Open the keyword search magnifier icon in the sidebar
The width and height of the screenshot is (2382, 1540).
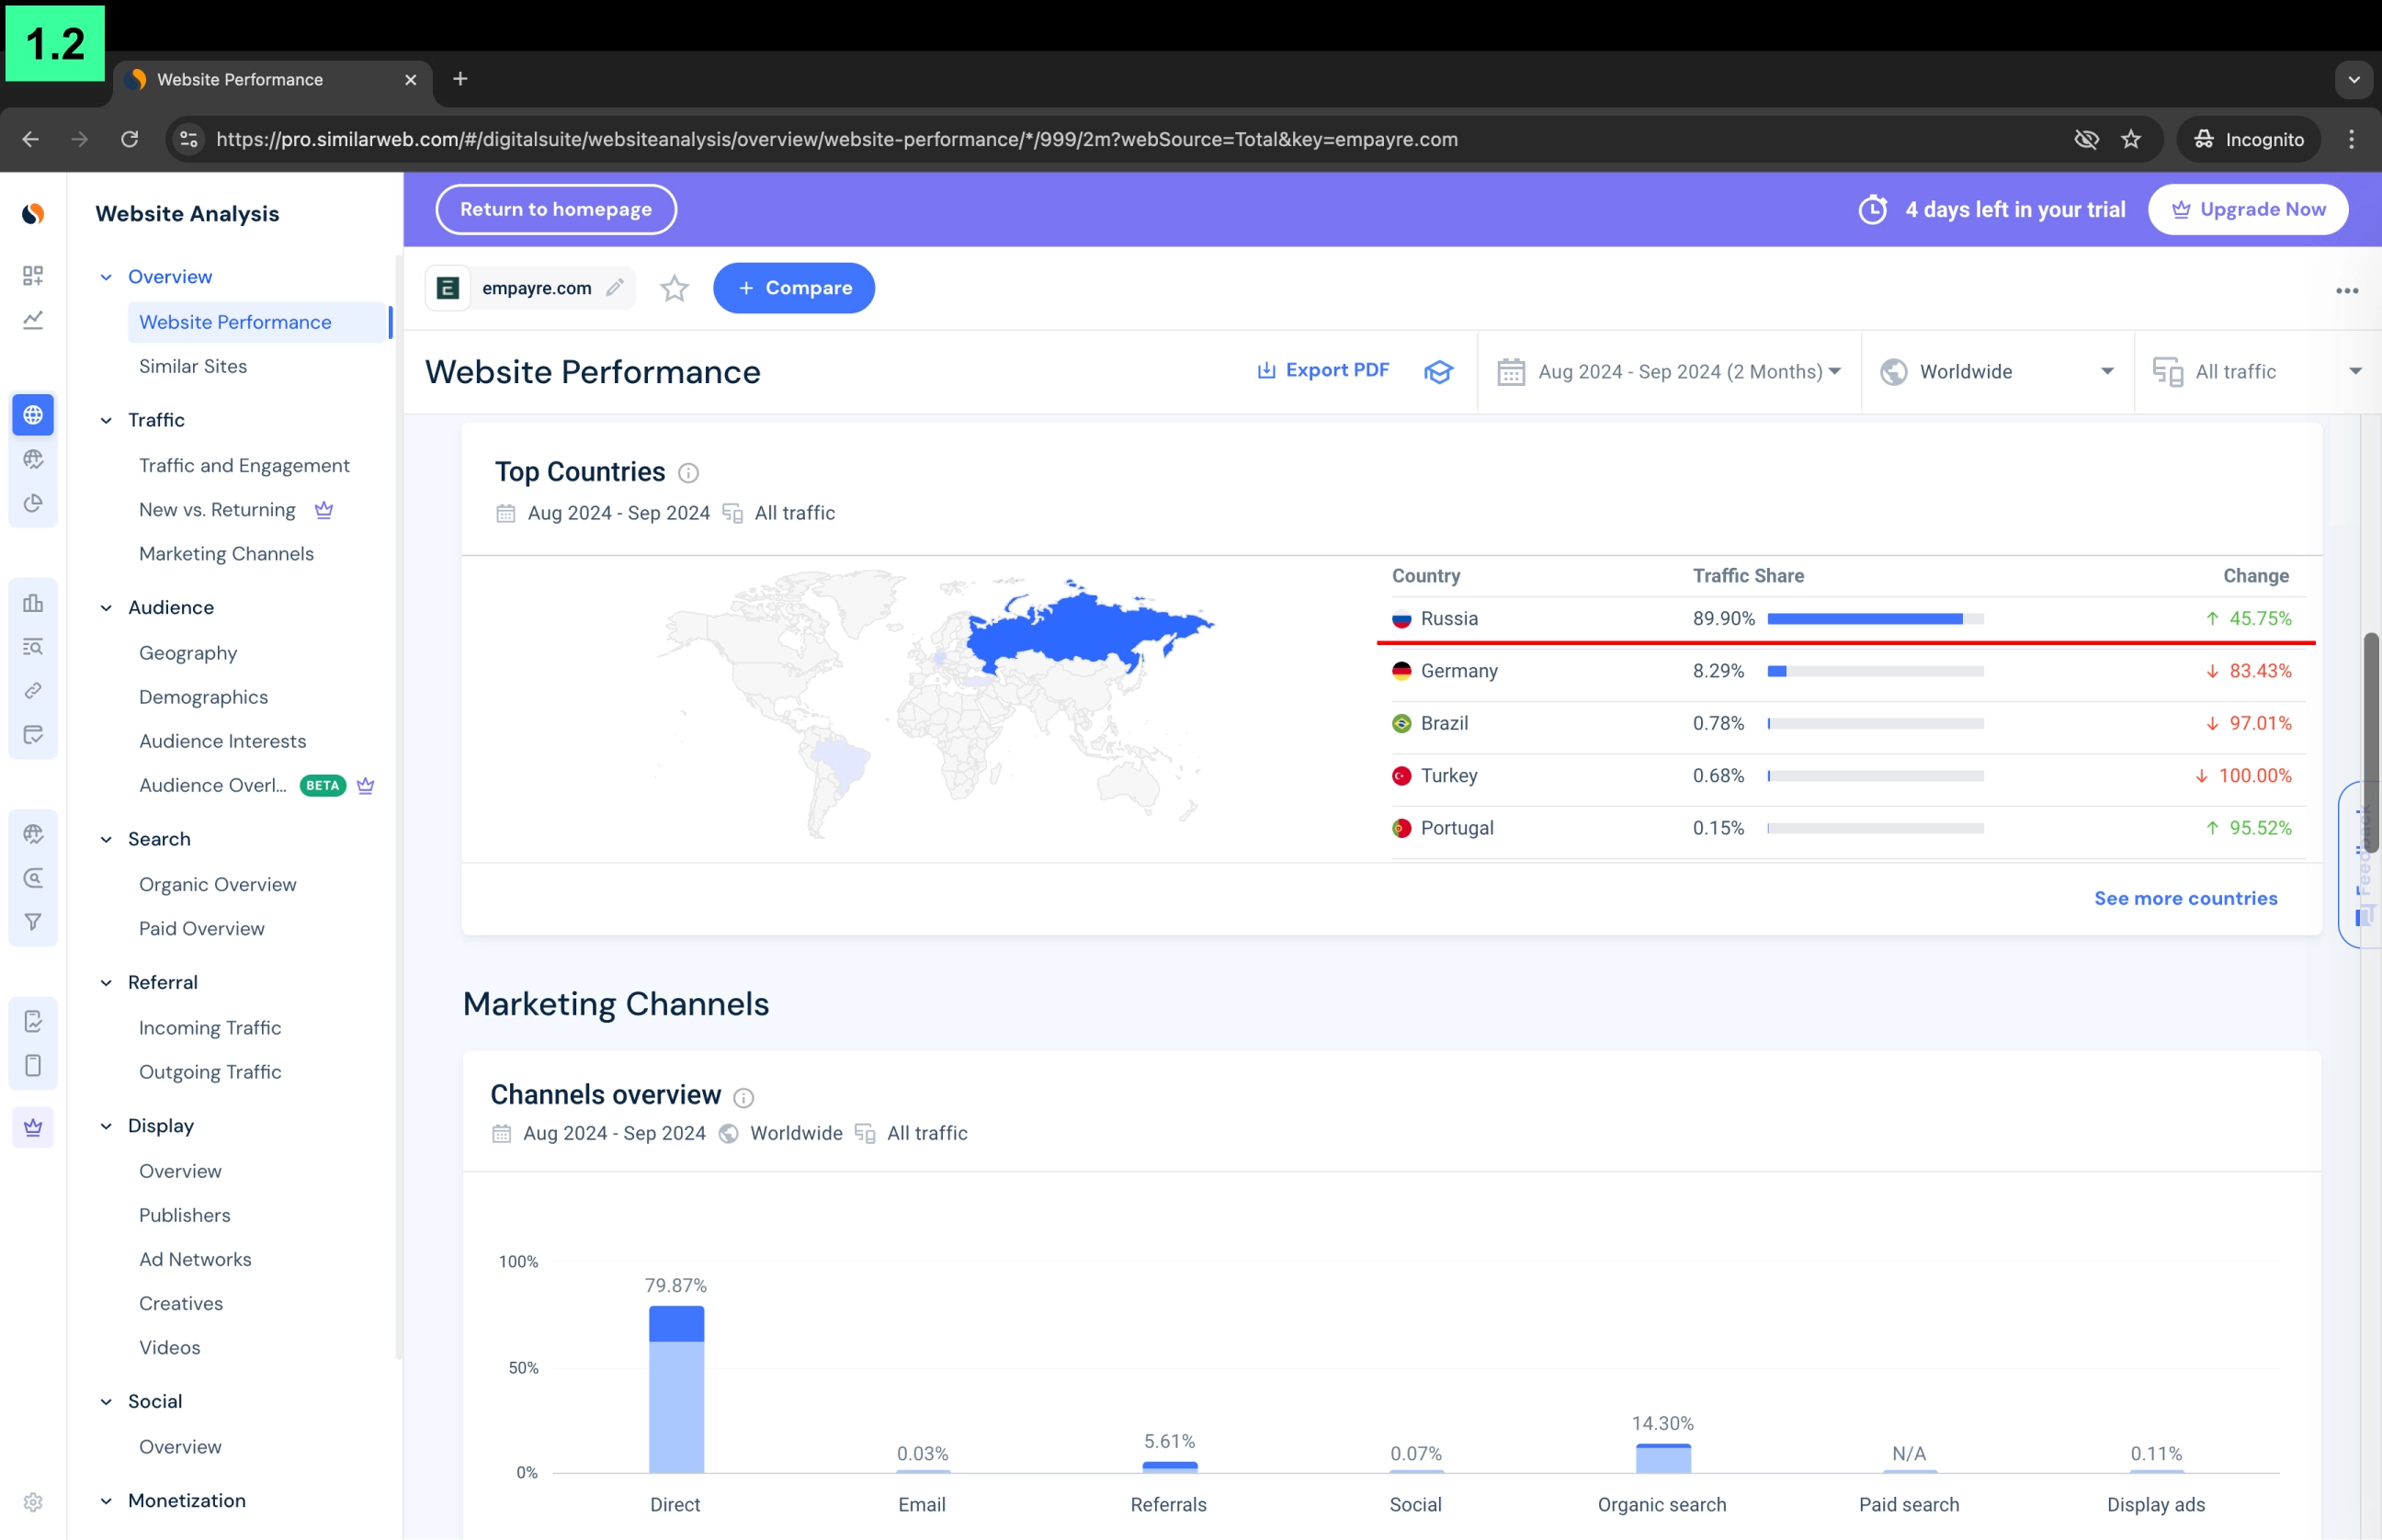click(x=33, y=879)
